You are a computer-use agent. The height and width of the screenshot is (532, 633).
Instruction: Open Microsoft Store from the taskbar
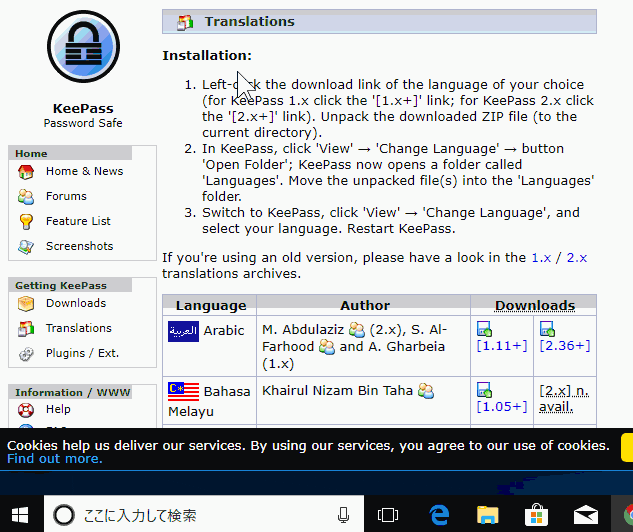coord(537,515)
